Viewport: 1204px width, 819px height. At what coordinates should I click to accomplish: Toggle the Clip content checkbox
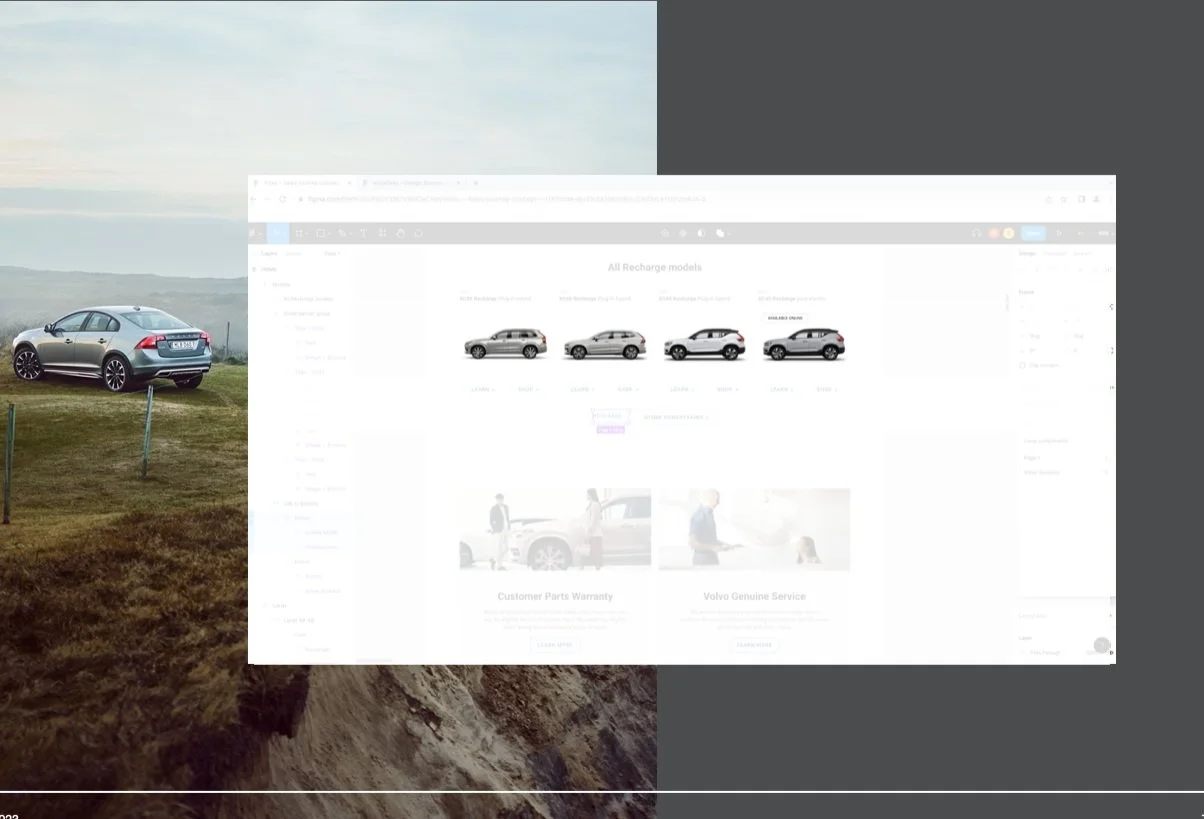click(x=1022, y=365)
